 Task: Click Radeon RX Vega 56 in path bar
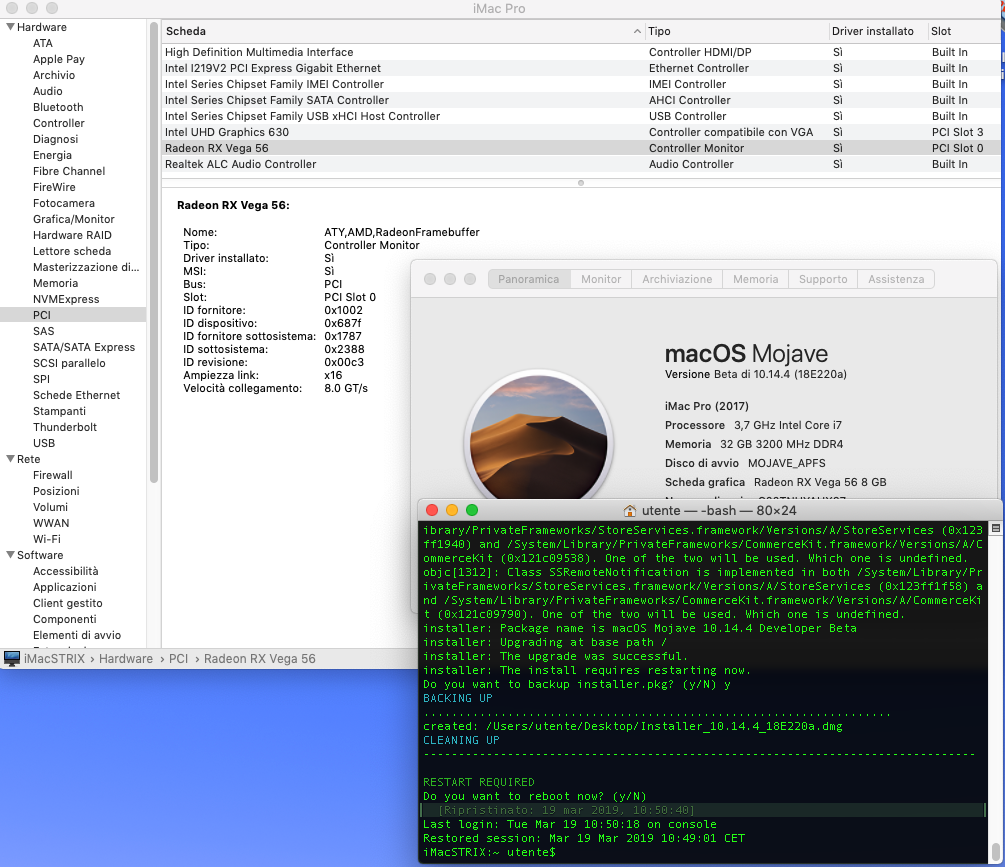point(260,659)
